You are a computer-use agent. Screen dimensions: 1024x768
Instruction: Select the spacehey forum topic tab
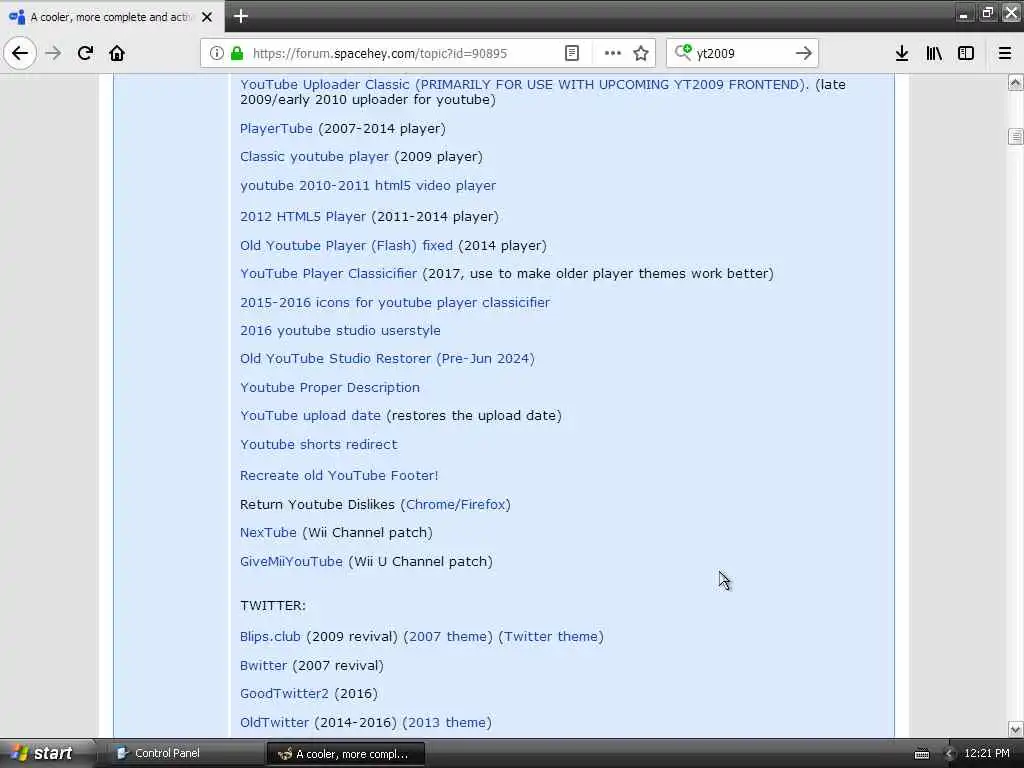[x=111, y=17]
